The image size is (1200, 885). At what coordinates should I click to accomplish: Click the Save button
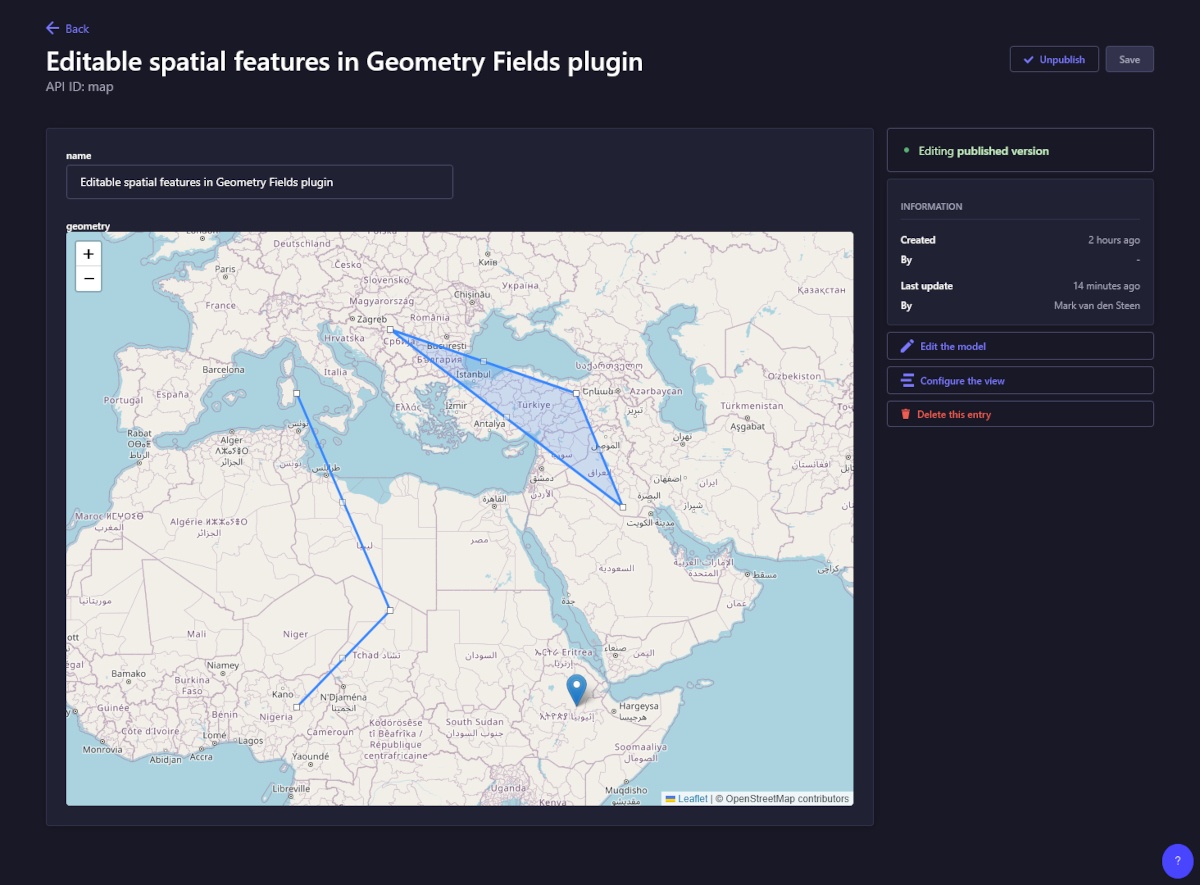point(1129,59)
